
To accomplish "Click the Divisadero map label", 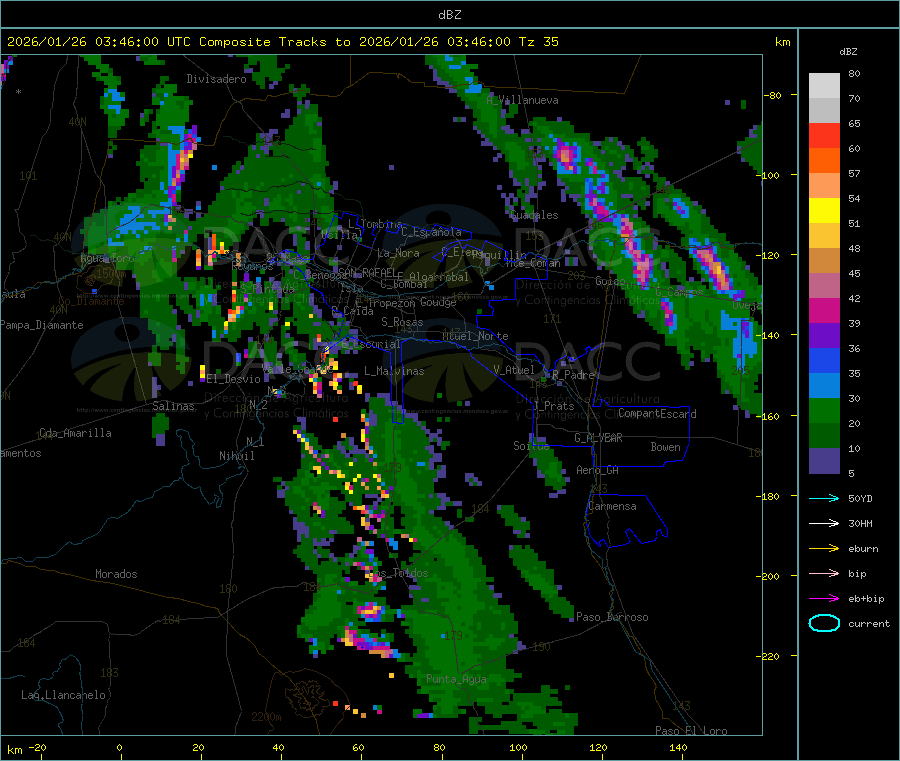I will click(x=216, y=79).
